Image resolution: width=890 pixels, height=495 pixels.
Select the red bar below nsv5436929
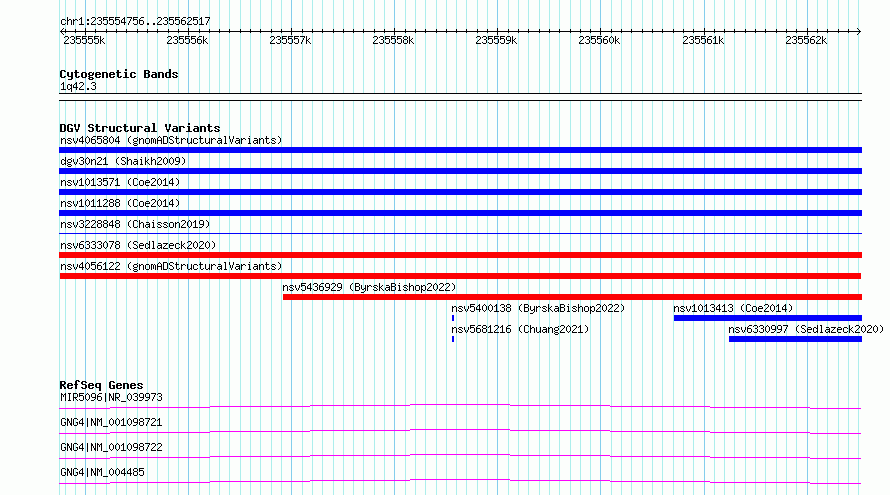click(572, 297)
